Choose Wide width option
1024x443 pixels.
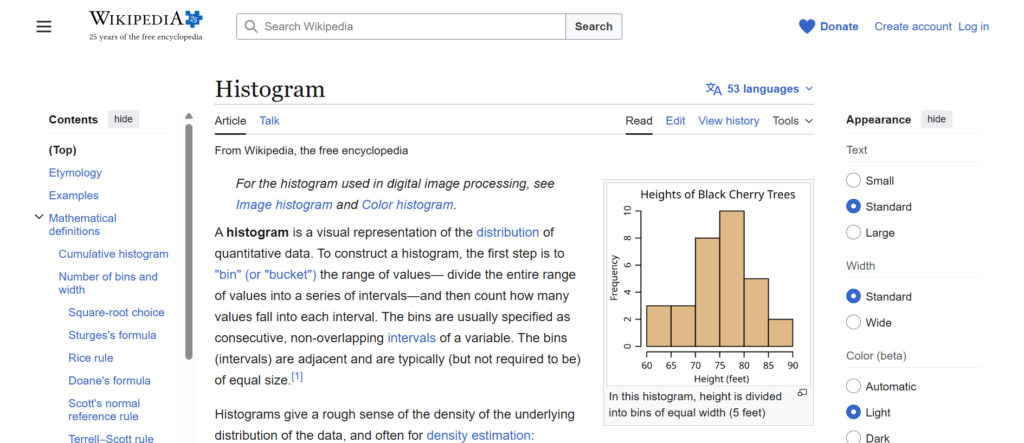(853, 323)
